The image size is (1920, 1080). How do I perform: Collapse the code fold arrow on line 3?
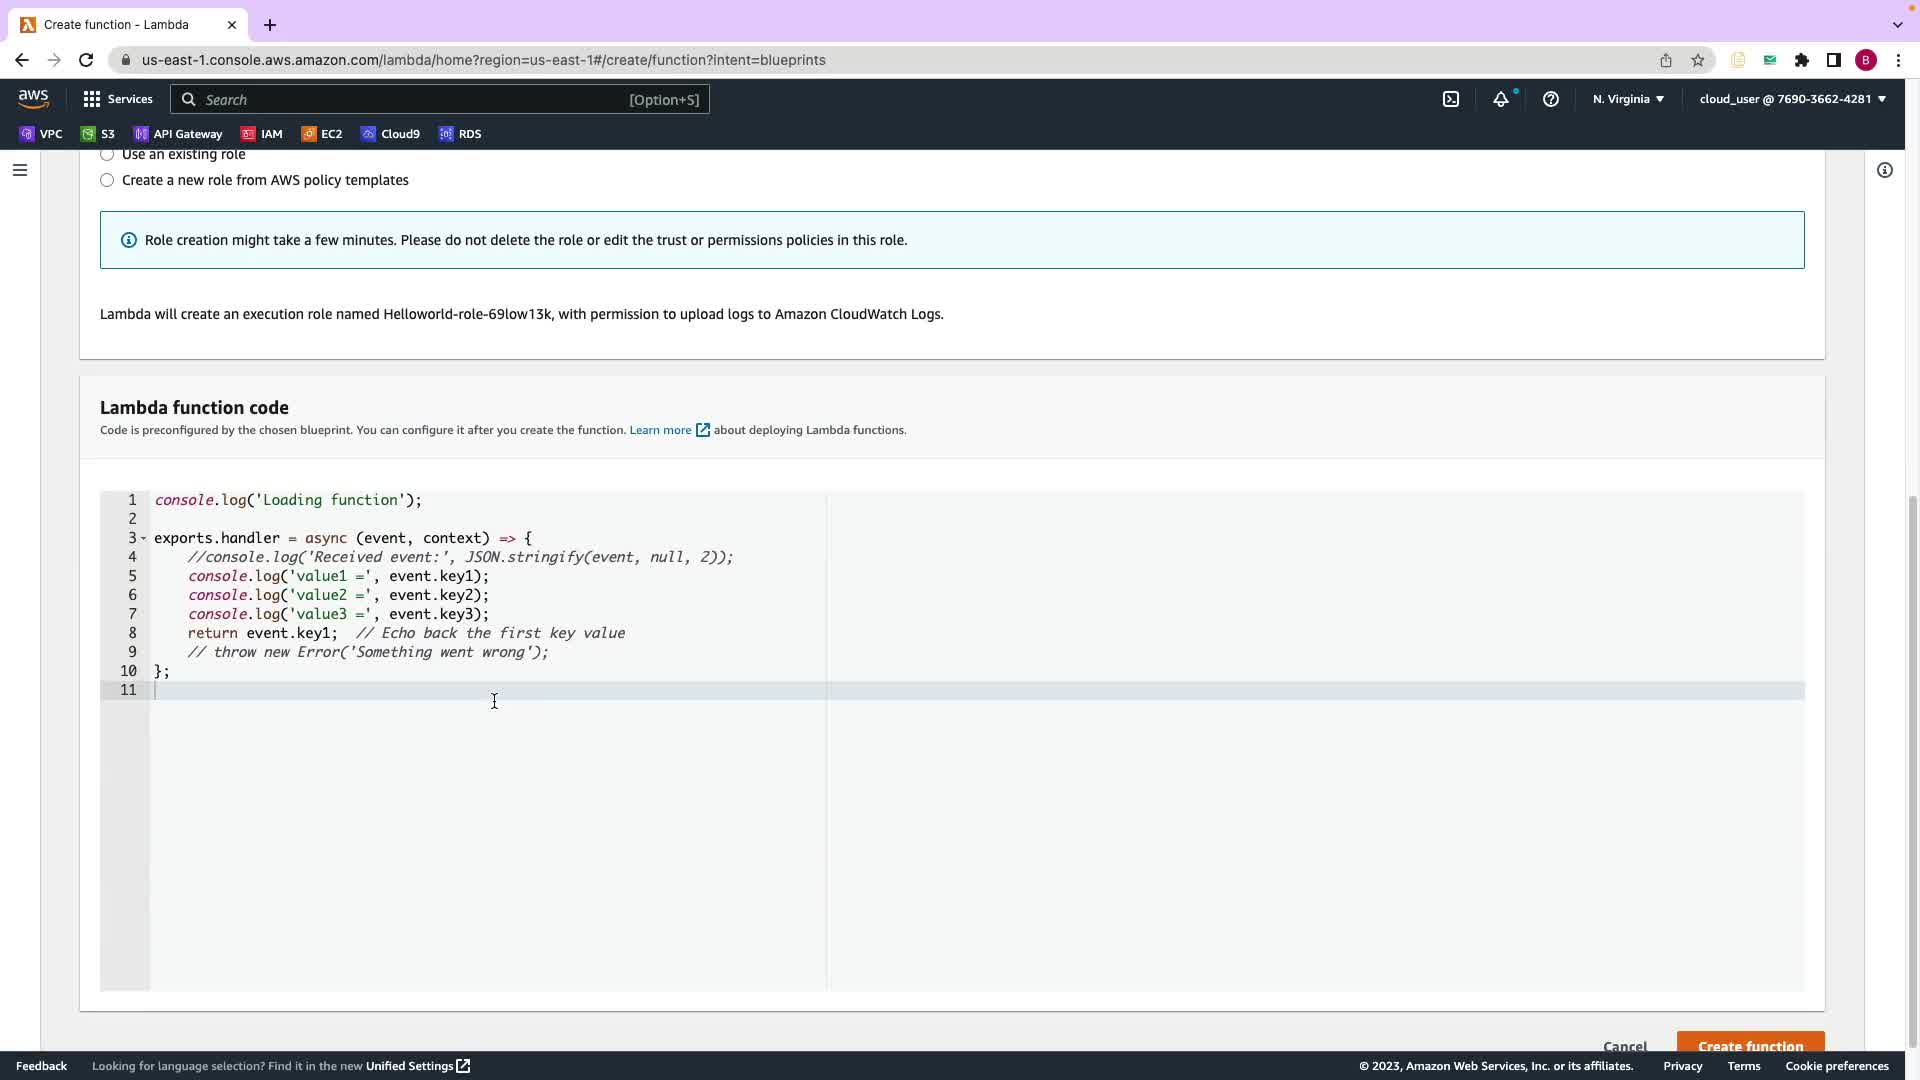(144, 538)
